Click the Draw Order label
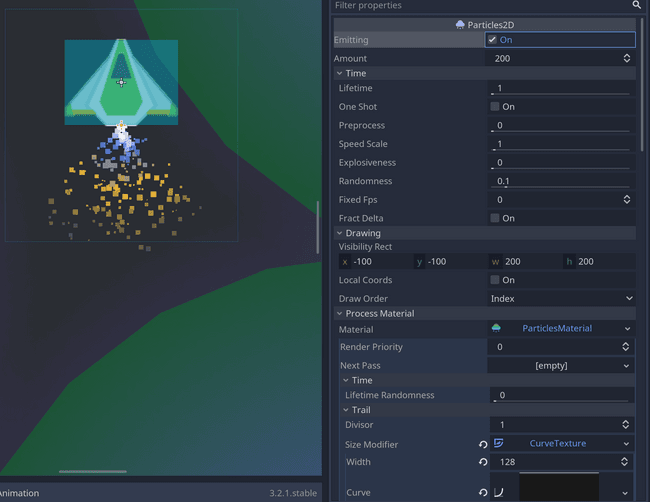Image resolution: width=650 pixels, height=502 pixels. (x=363, y=298)
